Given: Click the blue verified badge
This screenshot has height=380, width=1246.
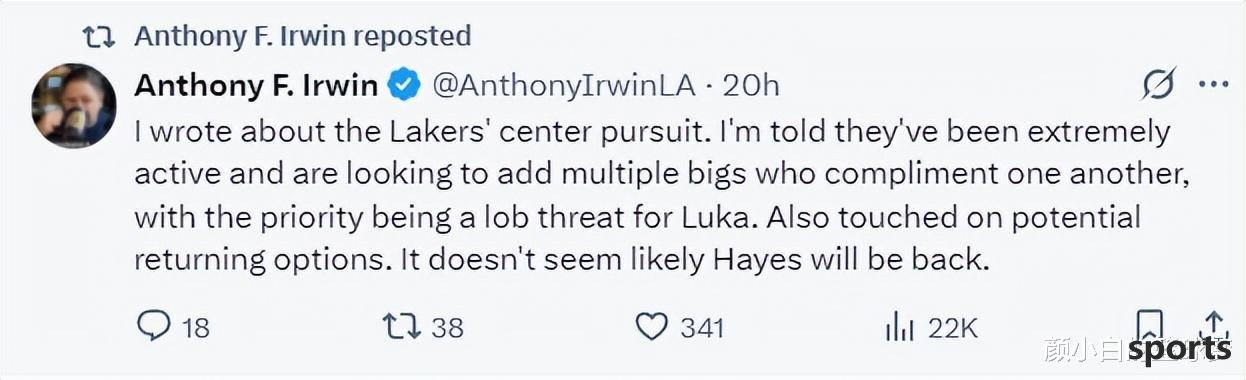Looking at the screenshot, I should (403, 86).
